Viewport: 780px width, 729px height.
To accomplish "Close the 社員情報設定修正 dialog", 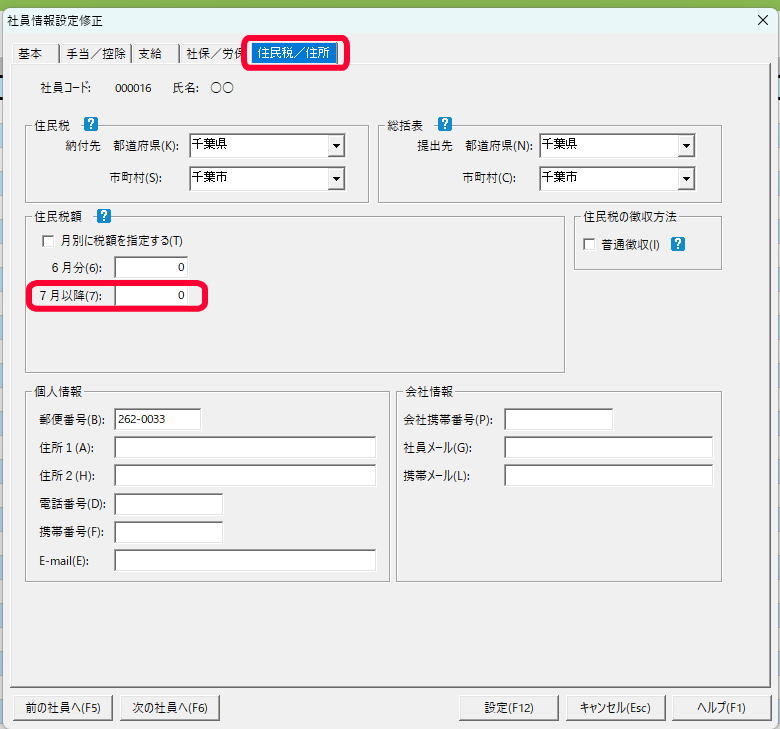I will tap(763, 20).
